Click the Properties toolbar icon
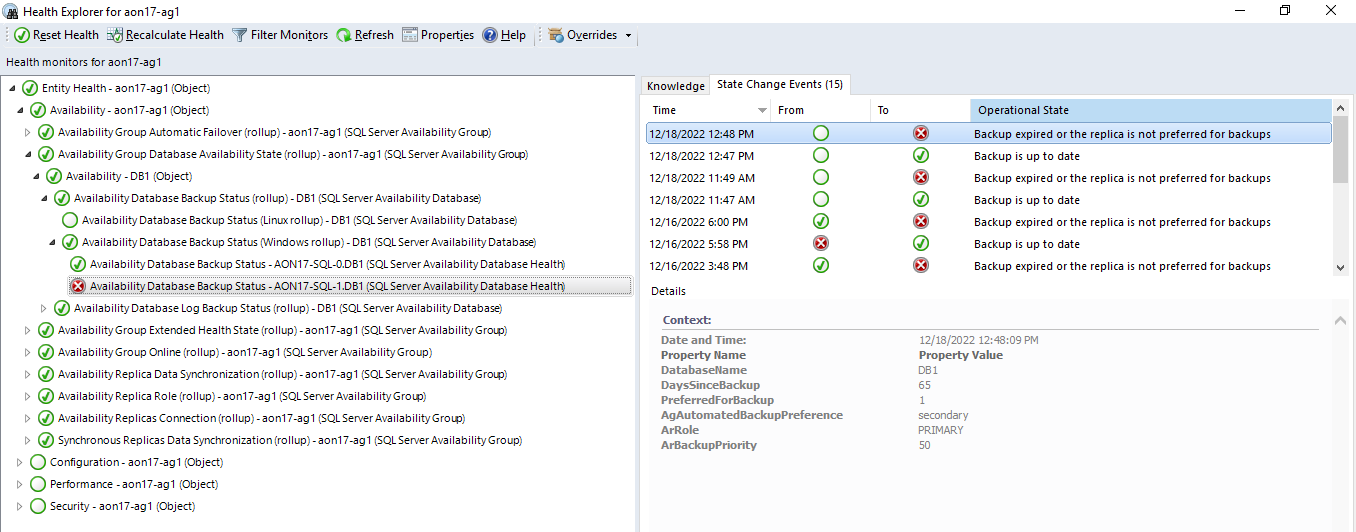 [x=410, y=35]
